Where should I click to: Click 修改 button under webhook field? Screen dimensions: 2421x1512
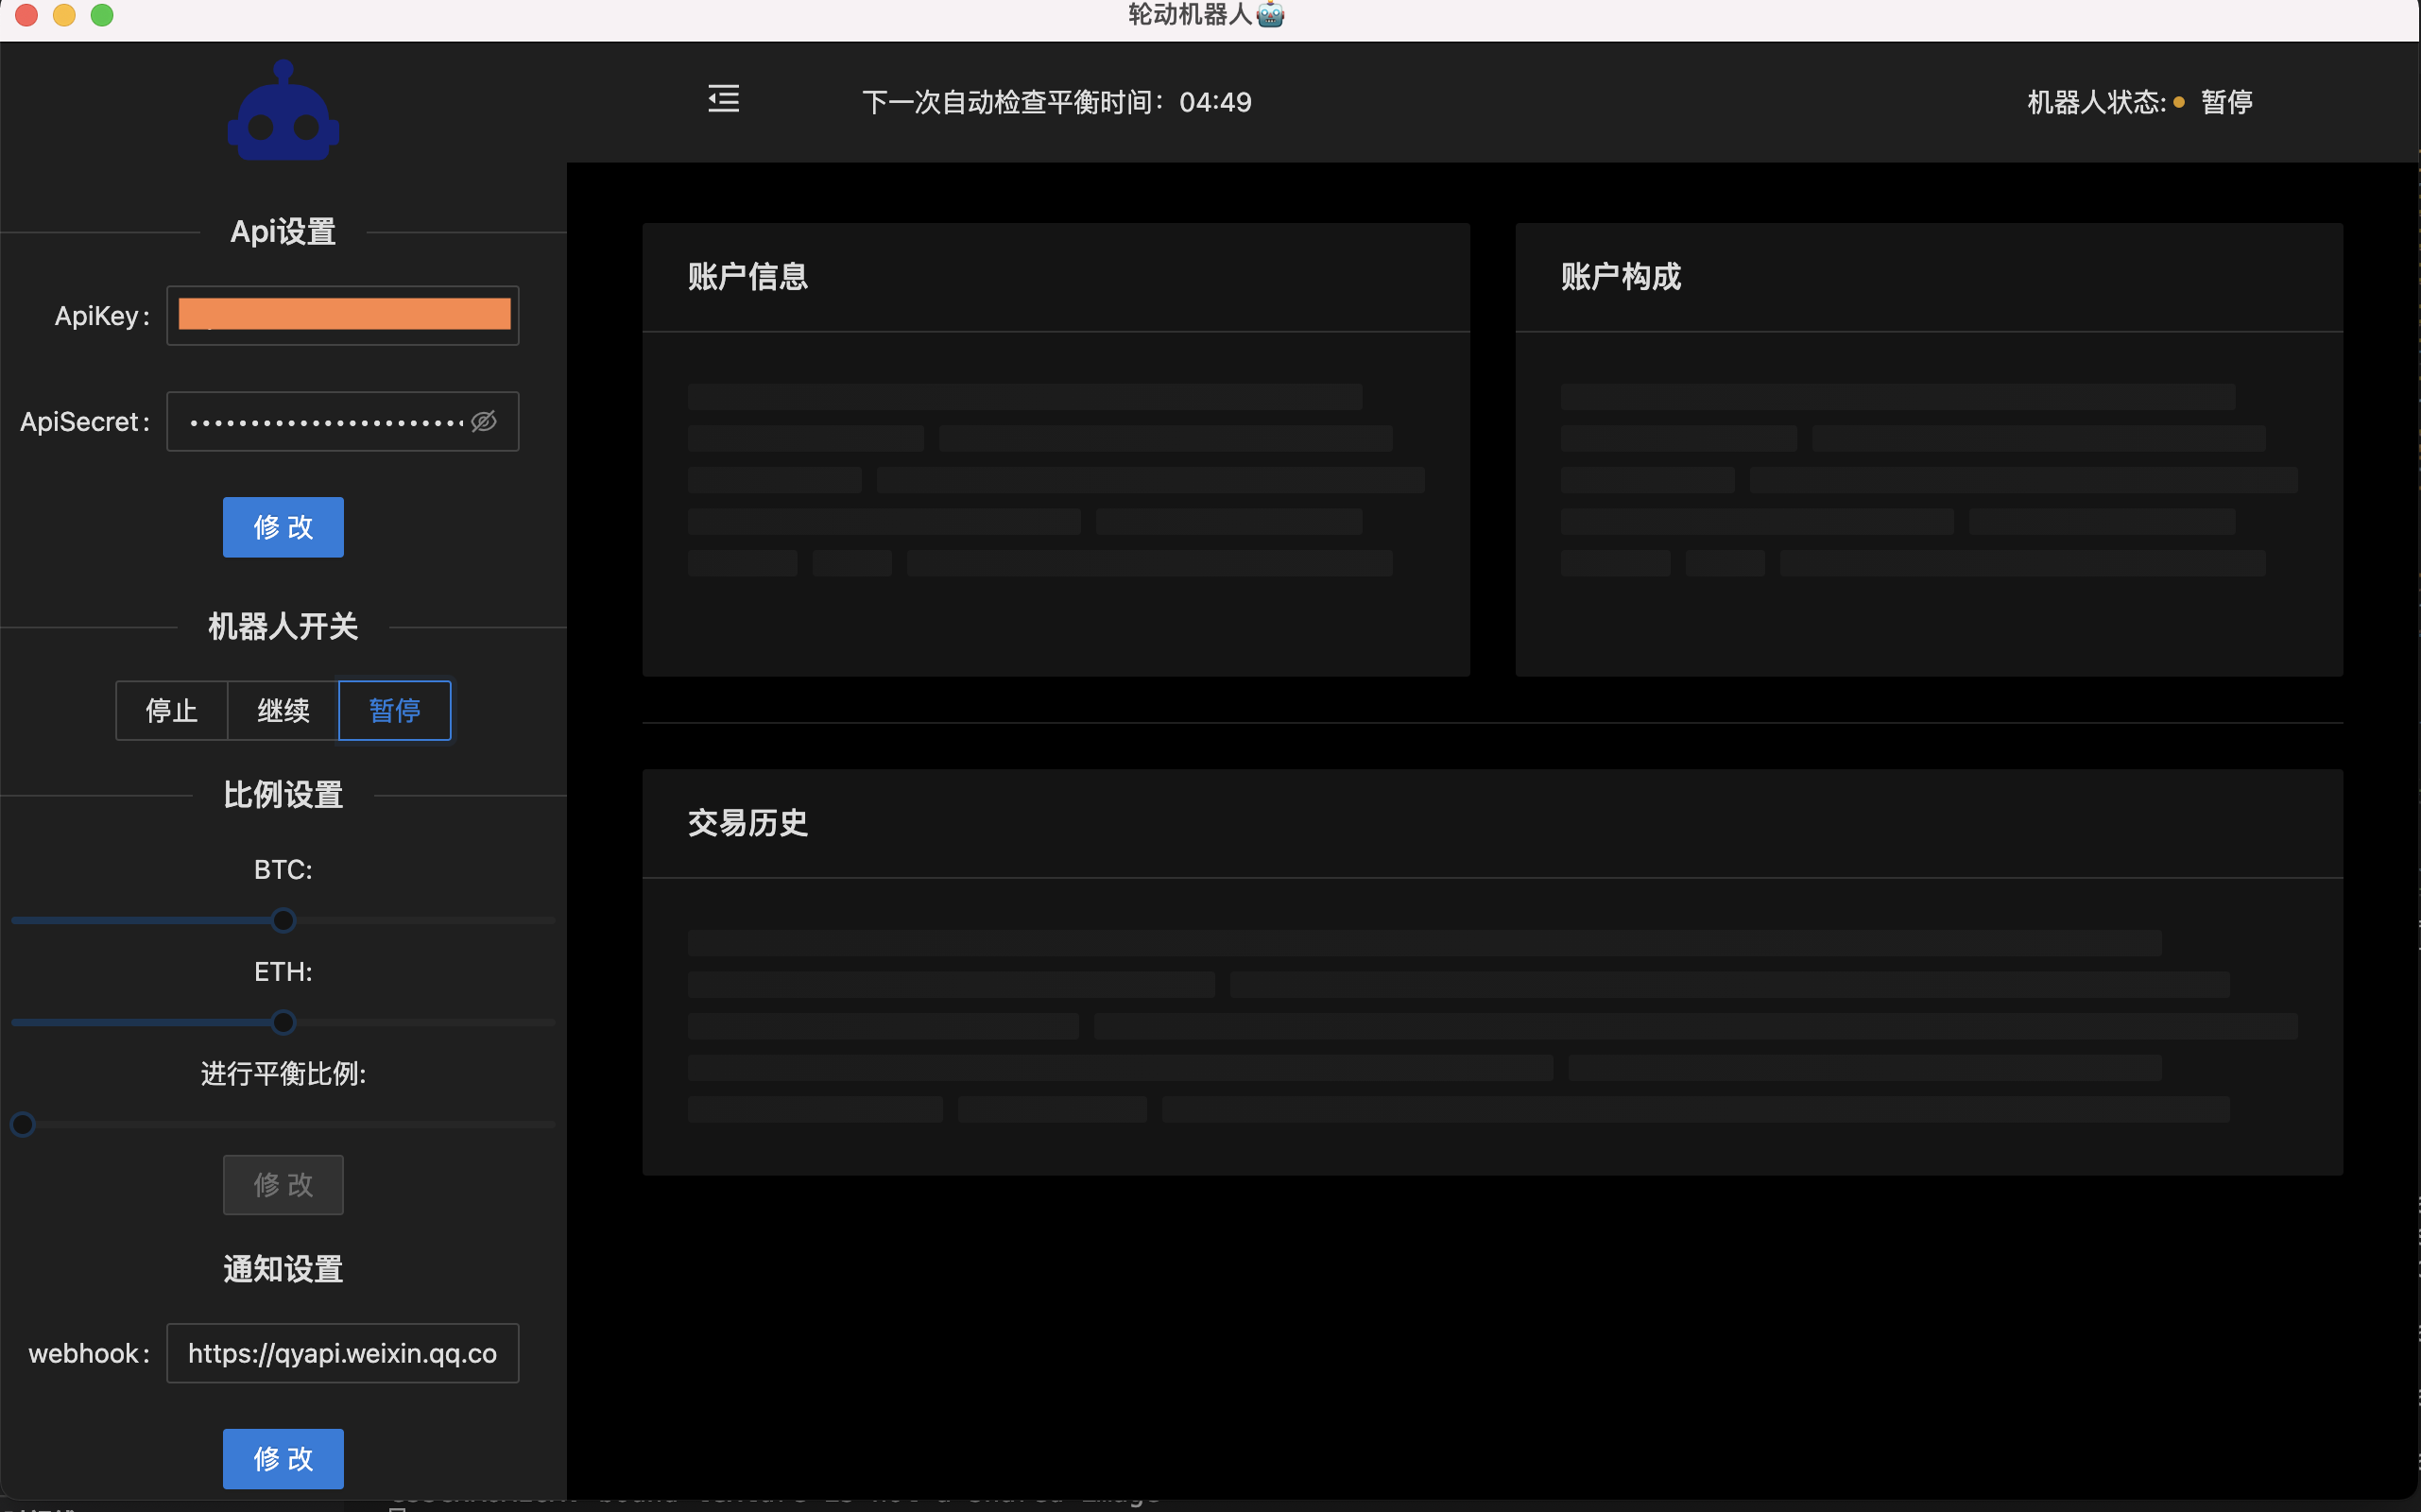283,1458
